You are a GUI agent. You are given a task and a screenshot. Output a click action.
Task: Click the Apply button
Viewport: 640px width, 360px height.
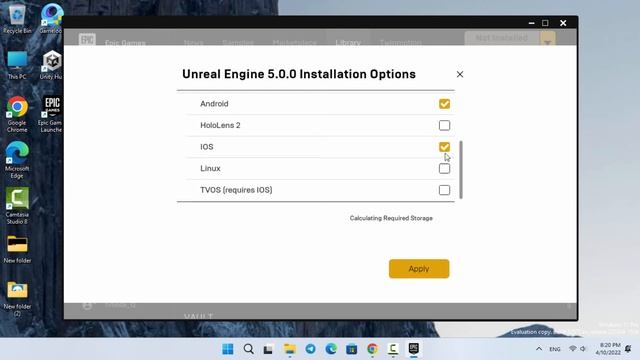(419, 269)
